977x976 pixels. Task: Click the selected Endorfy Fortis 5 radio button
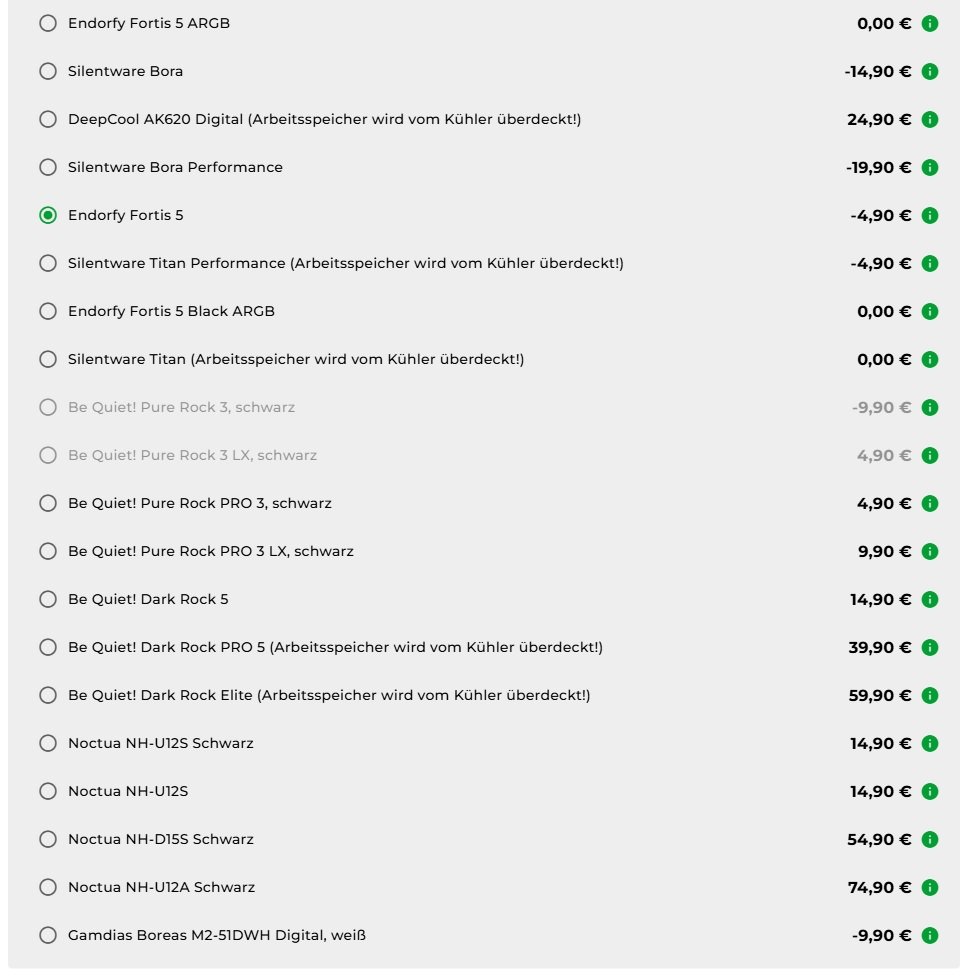[48, 215]
